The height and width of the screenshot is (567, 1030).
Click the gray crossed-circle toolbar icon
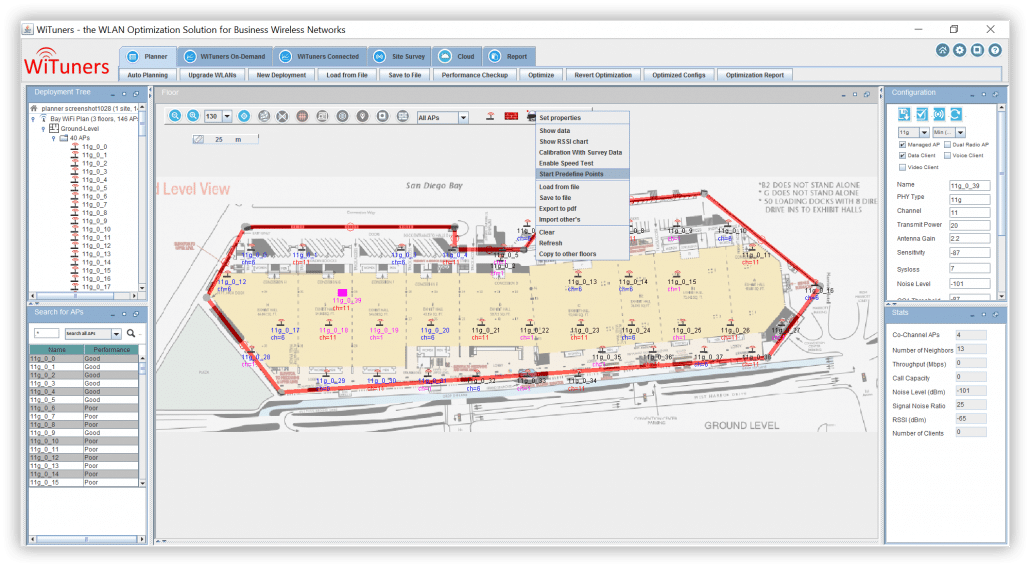point(282,116)
